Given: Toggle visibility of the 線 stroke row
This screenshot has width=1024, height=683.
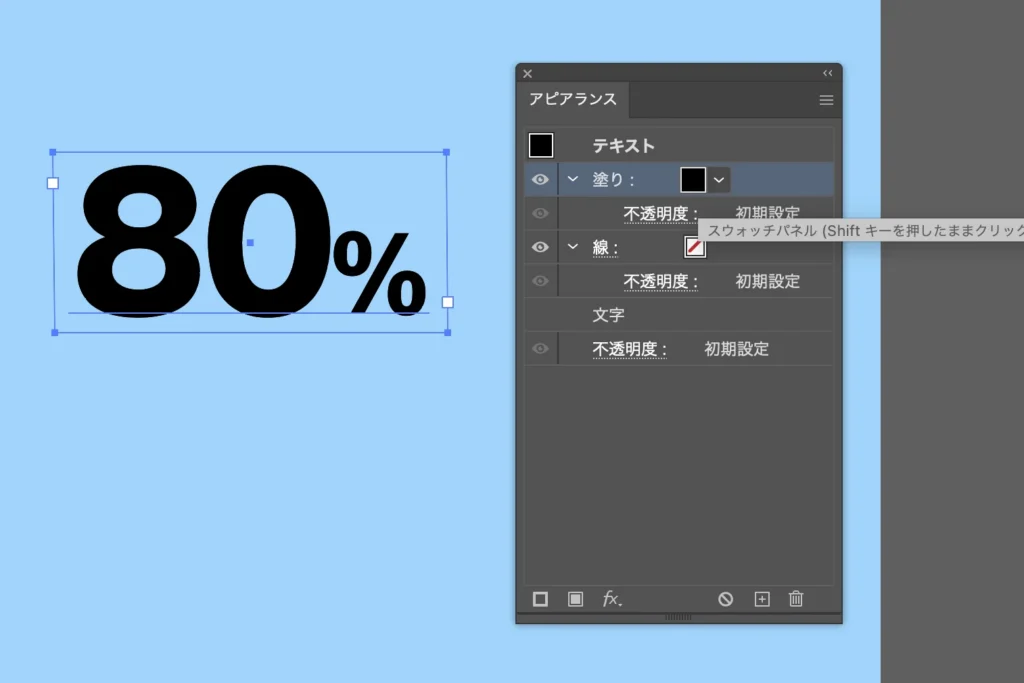Looking at the screenshot, I should click(541, 247).
